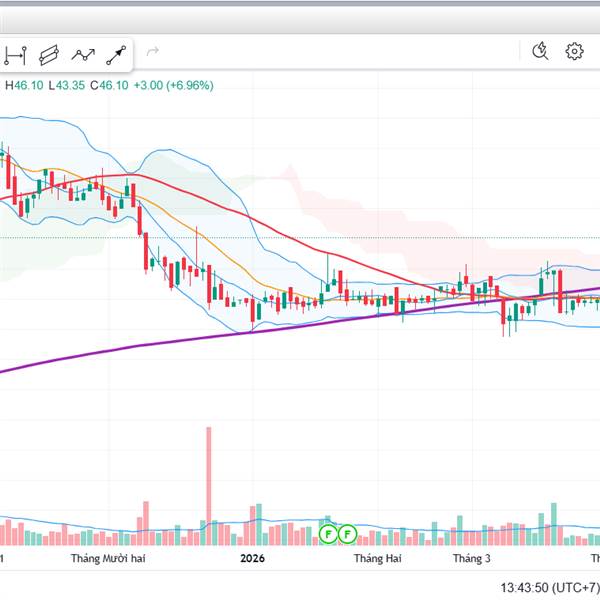600x600 pixels.
Task: Click the 2026 label on time axis
Action: pos(252,558)
